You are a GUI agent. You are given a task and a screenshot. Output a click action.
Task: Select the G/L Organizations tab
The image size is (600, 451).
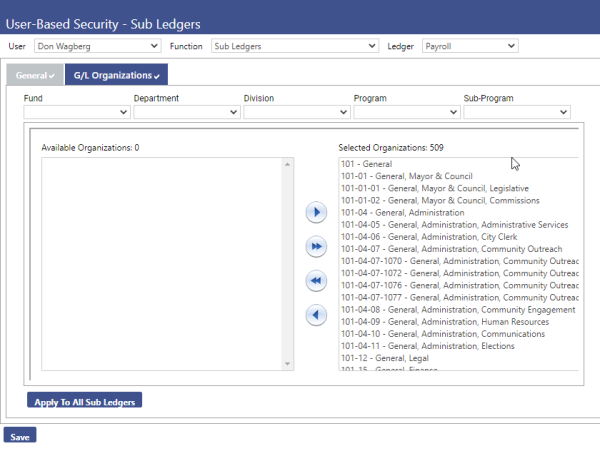[x=116, y=75]
